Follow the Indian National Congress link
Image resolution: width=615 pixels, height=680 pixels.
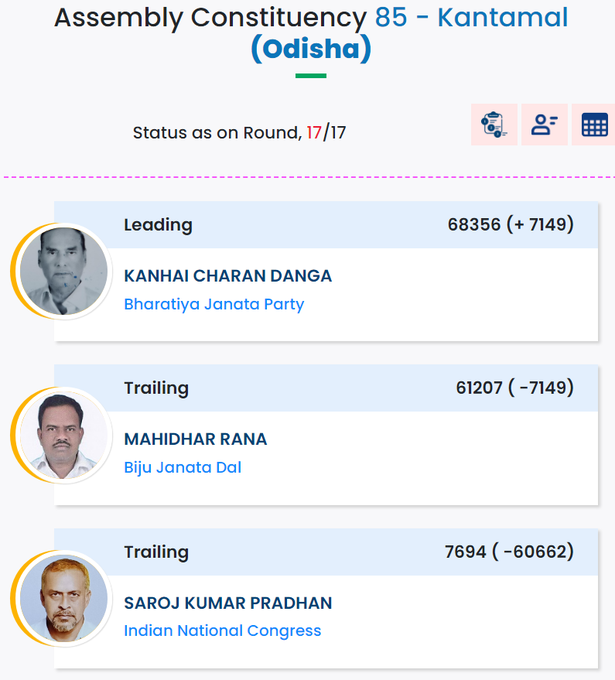(222, 631)
